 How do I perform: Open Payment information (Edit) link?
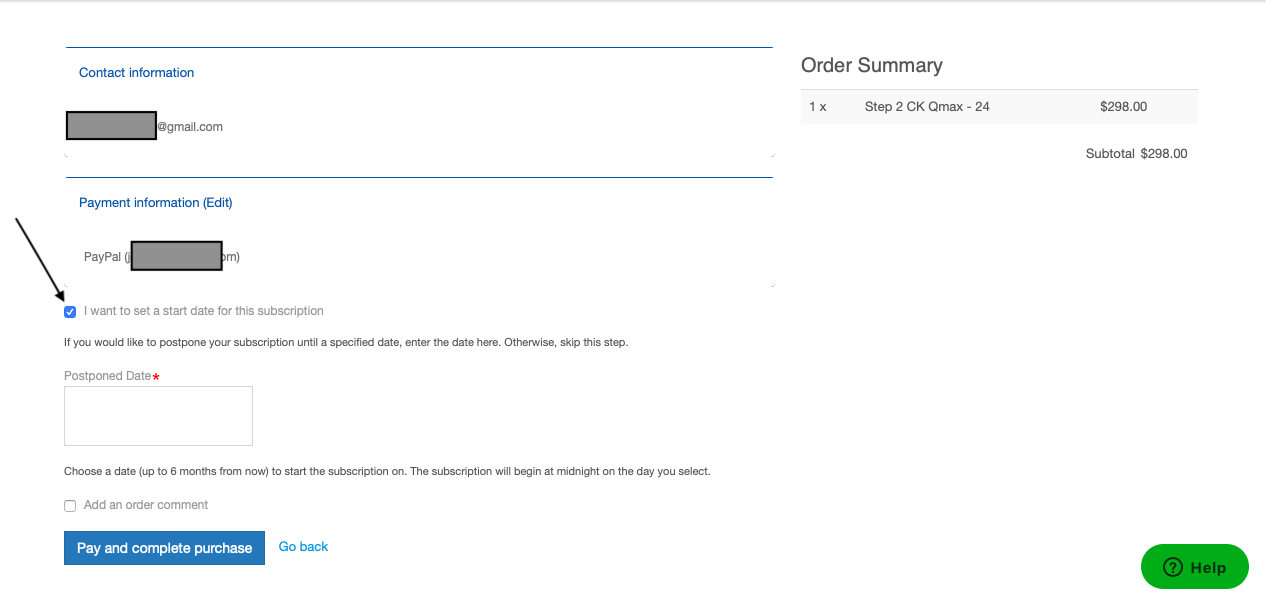click(x=155, y=203)
